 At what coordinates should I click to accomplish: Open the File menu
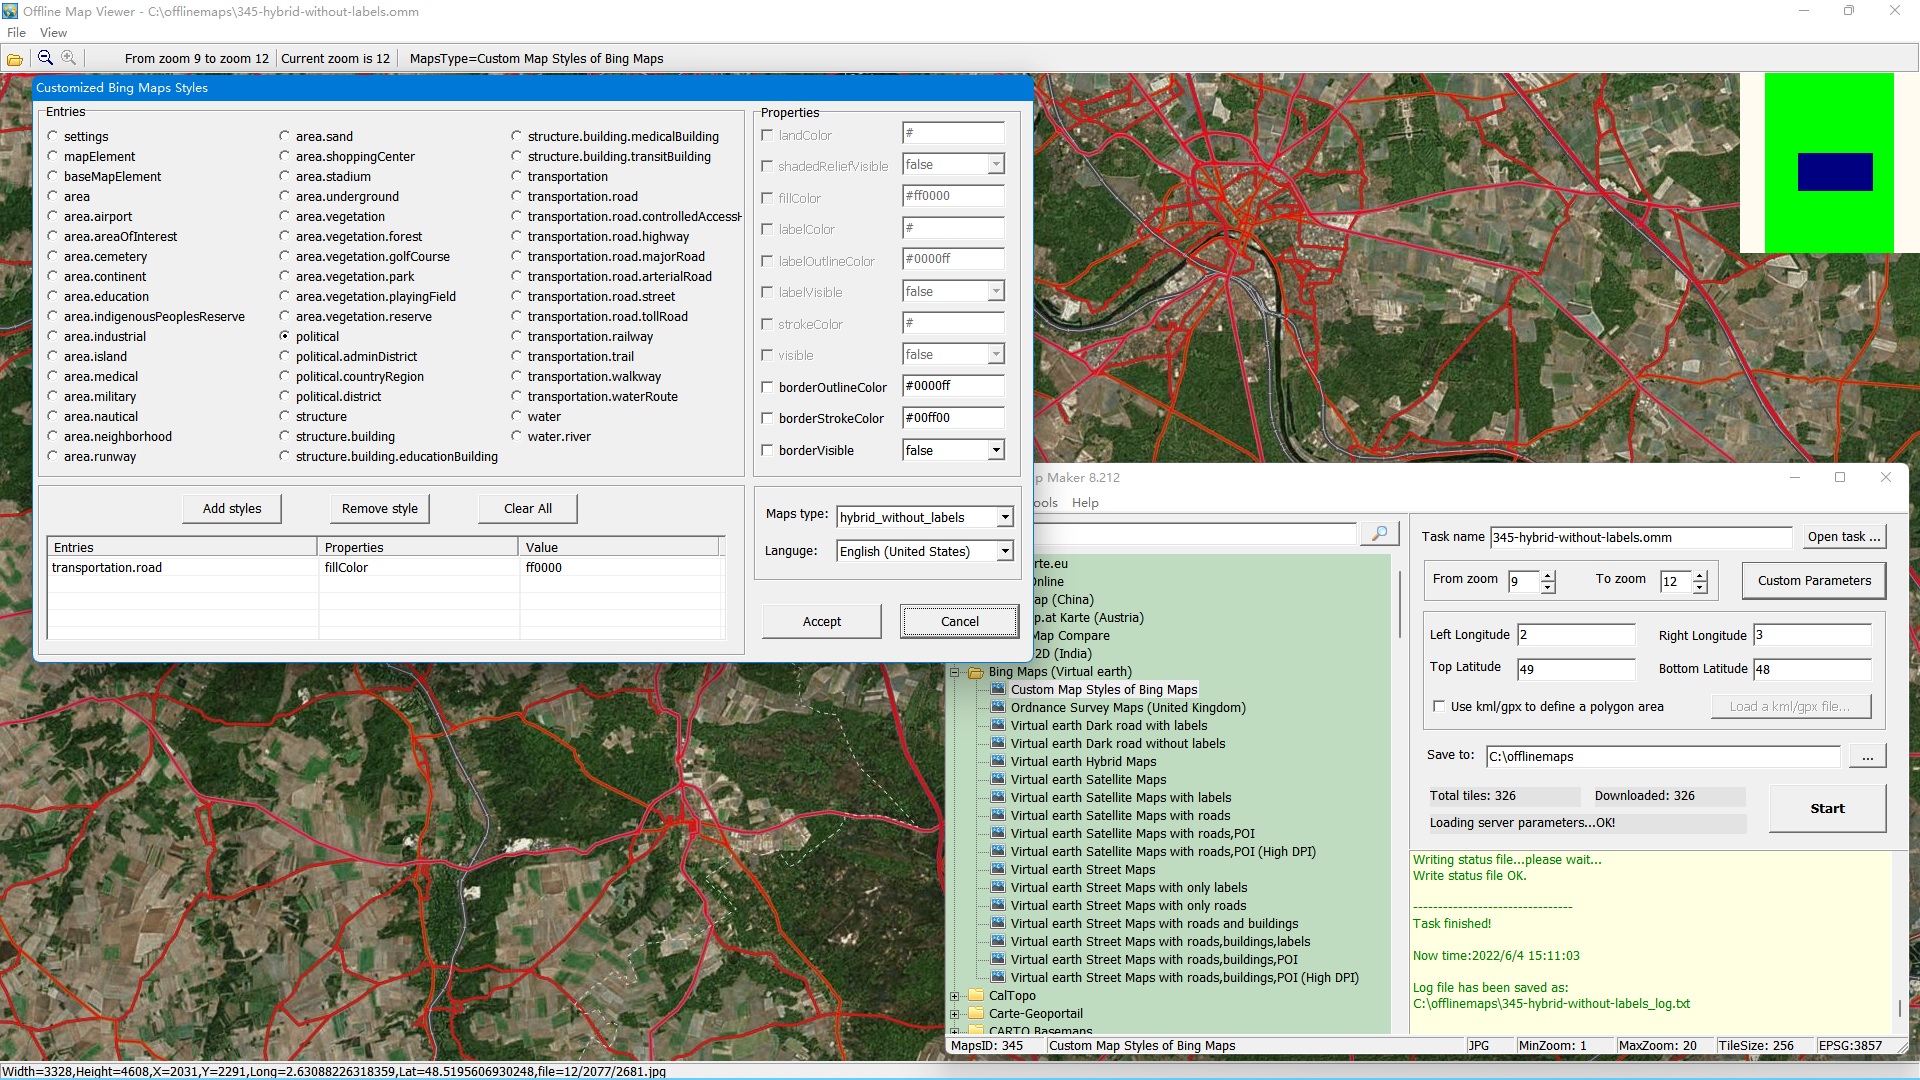pos(16,32)
